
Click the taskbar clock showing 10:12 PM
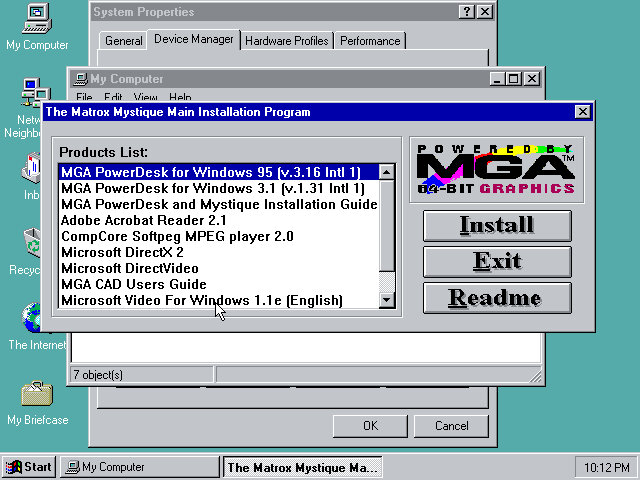[604, 467]
